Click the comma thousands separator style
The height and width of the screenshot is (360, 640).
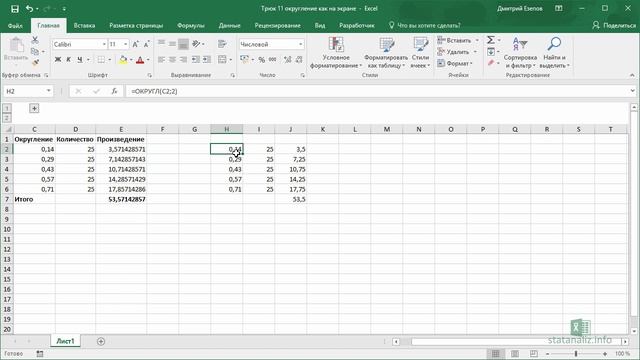(x=273, y=60)
